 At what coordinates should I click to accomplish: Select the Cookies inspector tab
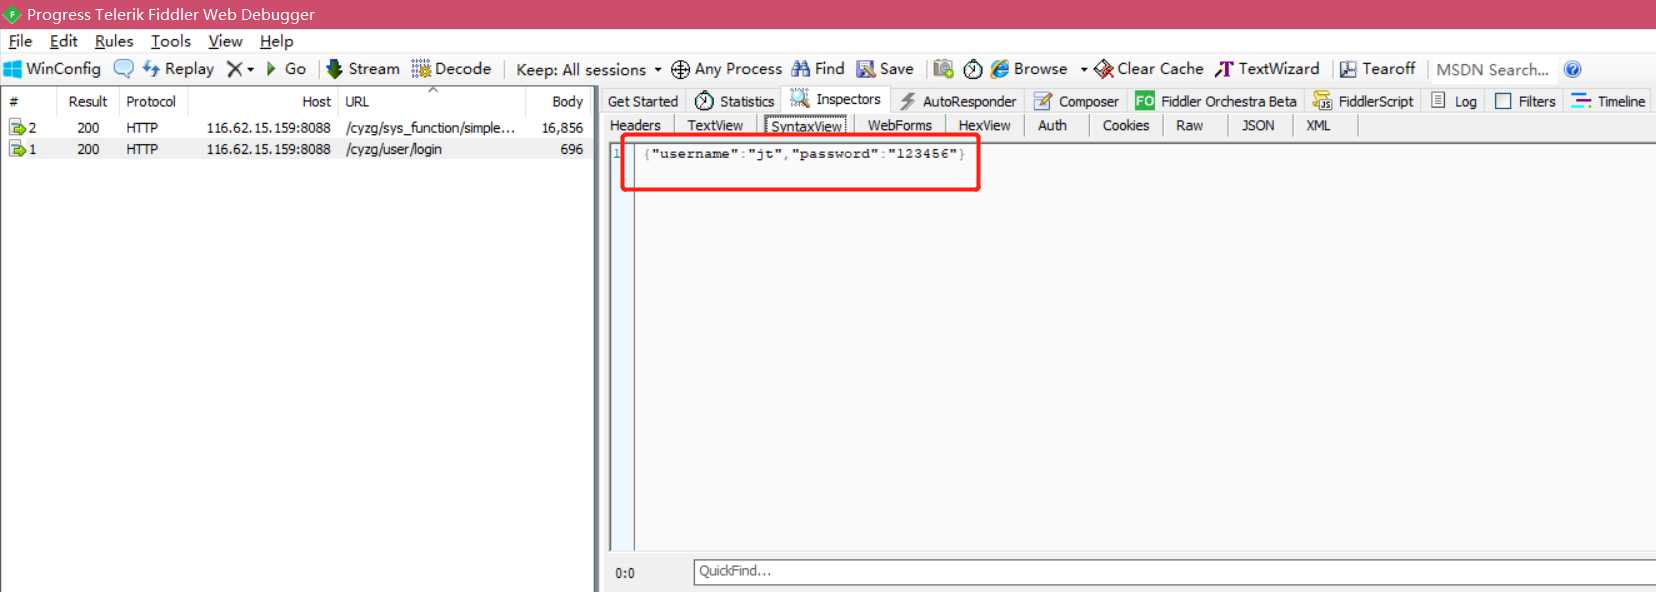click(1126, 125)
